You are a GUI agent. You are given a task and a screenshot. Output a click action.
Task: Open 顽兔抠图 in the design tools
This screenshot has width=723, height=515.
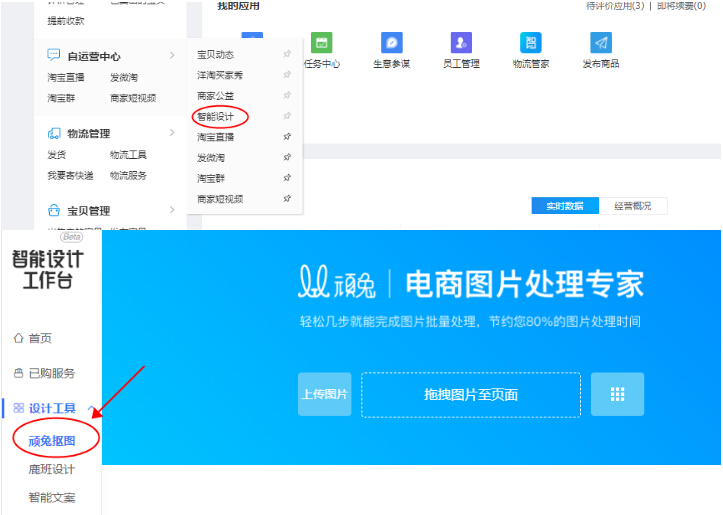click(x=52, y=440)
